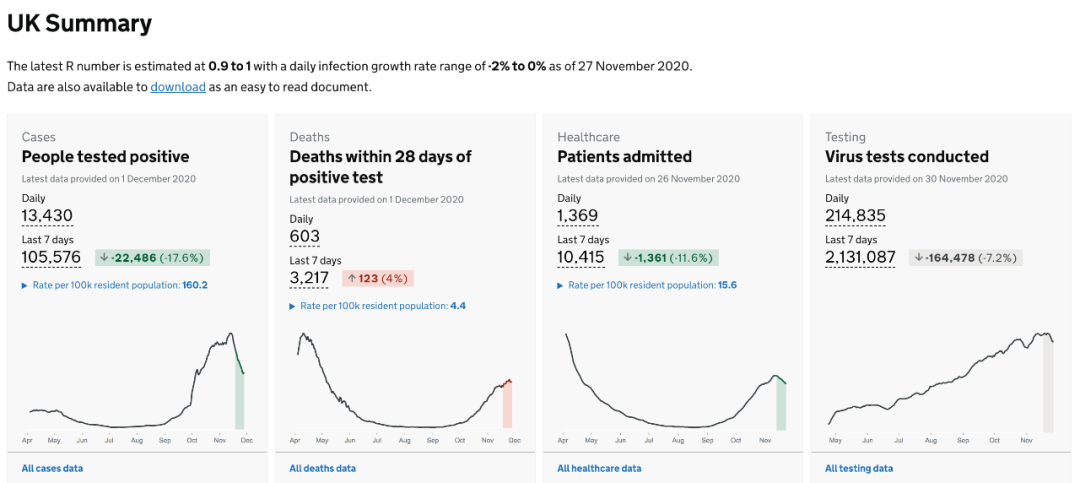Click the daily virus tests figure 214,835
This screenshot has width=1080, height=483.
855,216
